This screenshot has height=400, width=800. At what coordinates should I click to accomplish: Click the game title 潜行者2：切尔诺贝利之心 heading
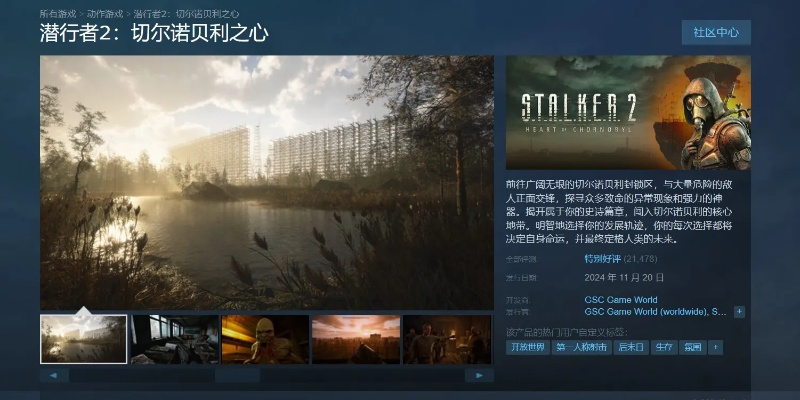154,33
